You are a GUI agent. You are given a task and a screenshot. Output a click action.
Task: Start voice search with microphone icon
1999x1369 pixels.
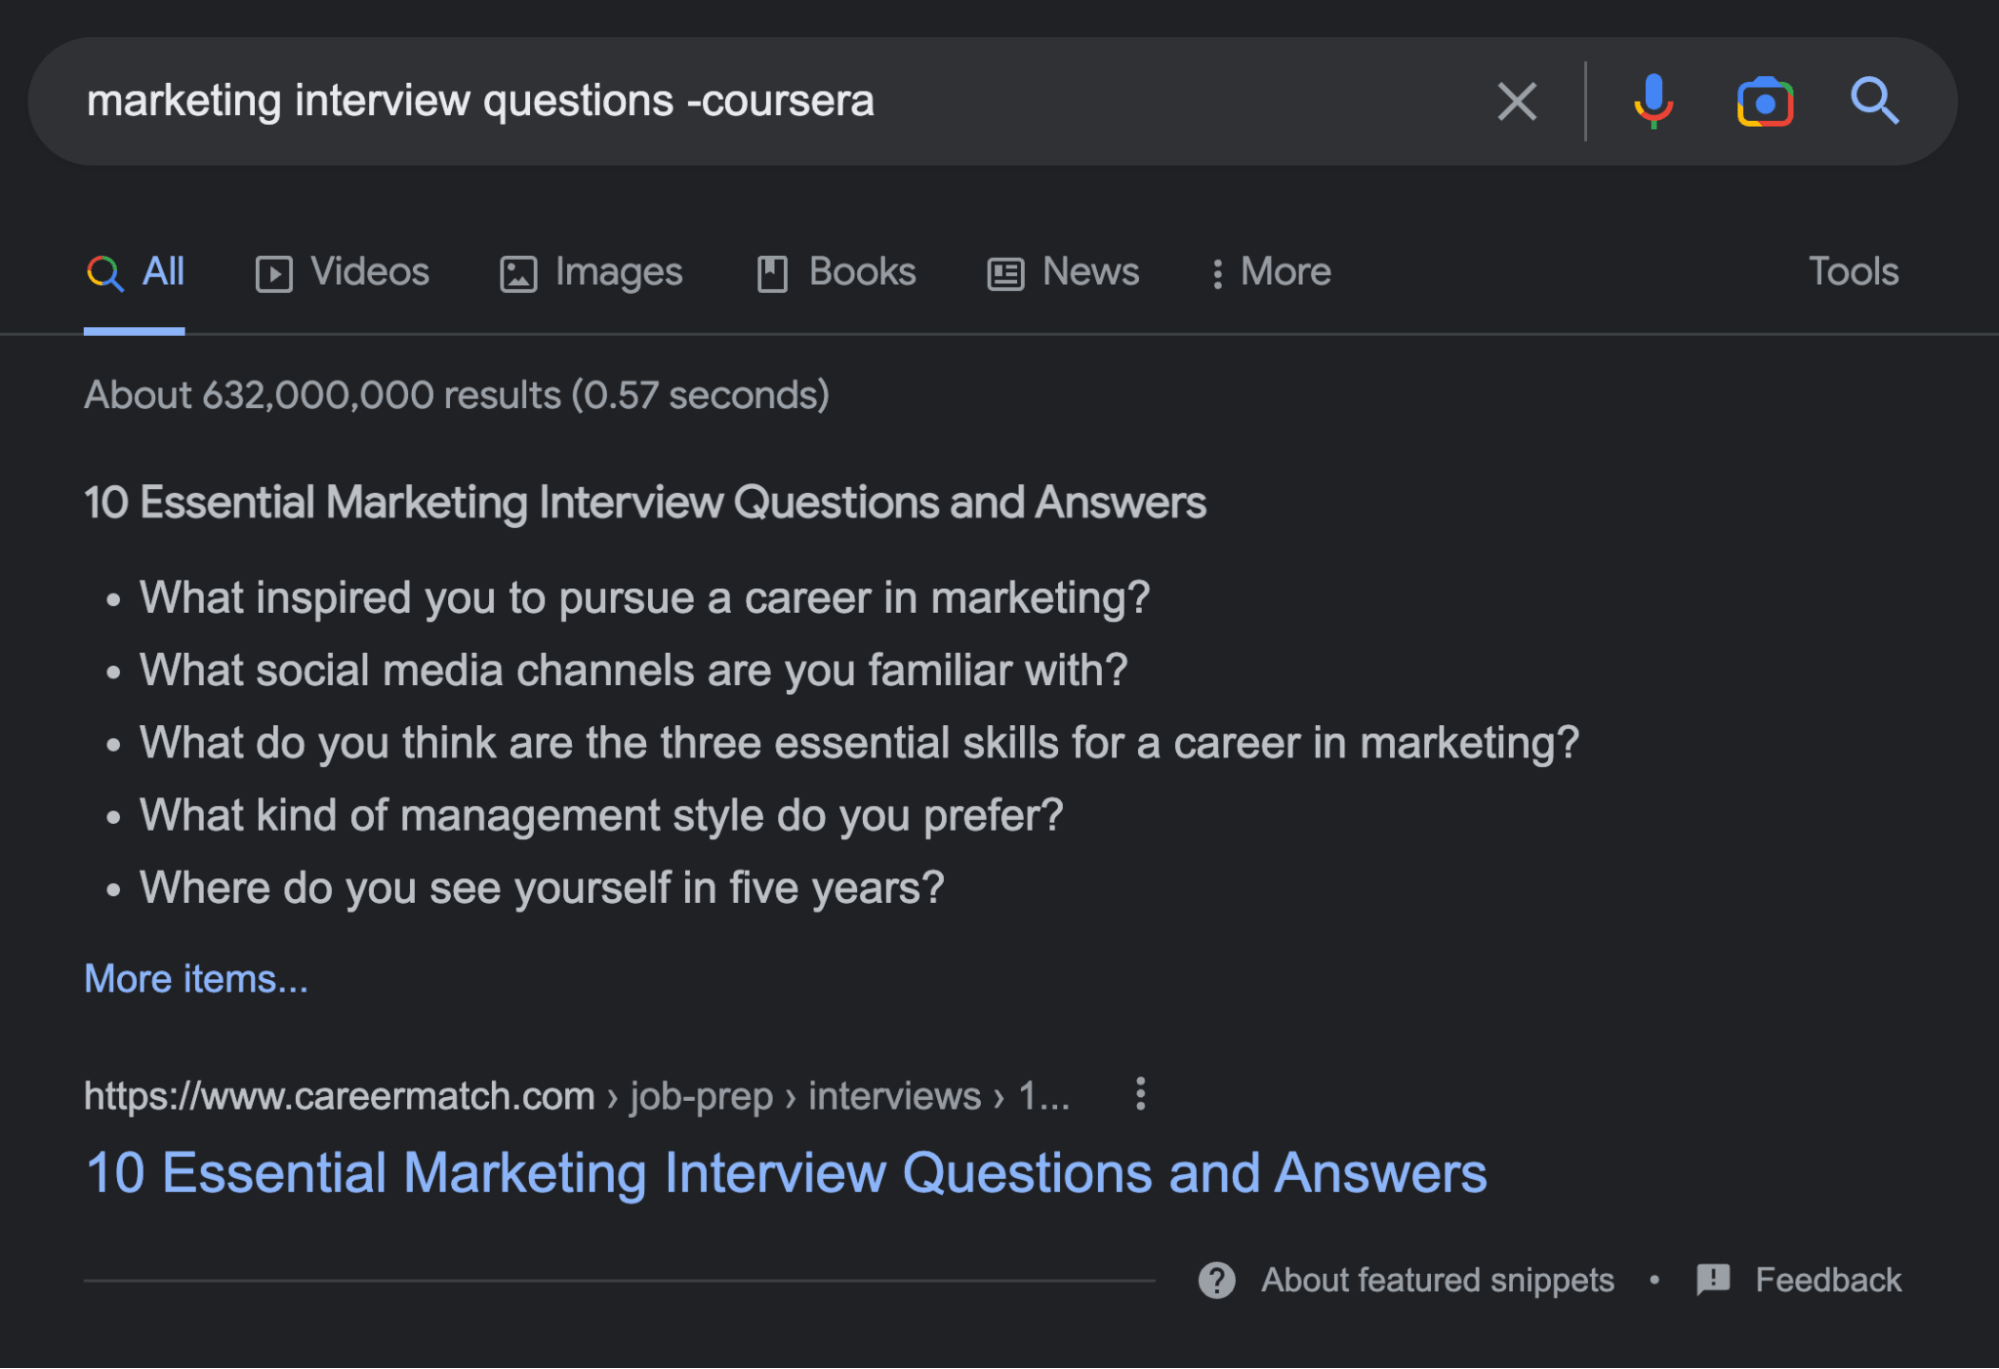pos(1653,101)
